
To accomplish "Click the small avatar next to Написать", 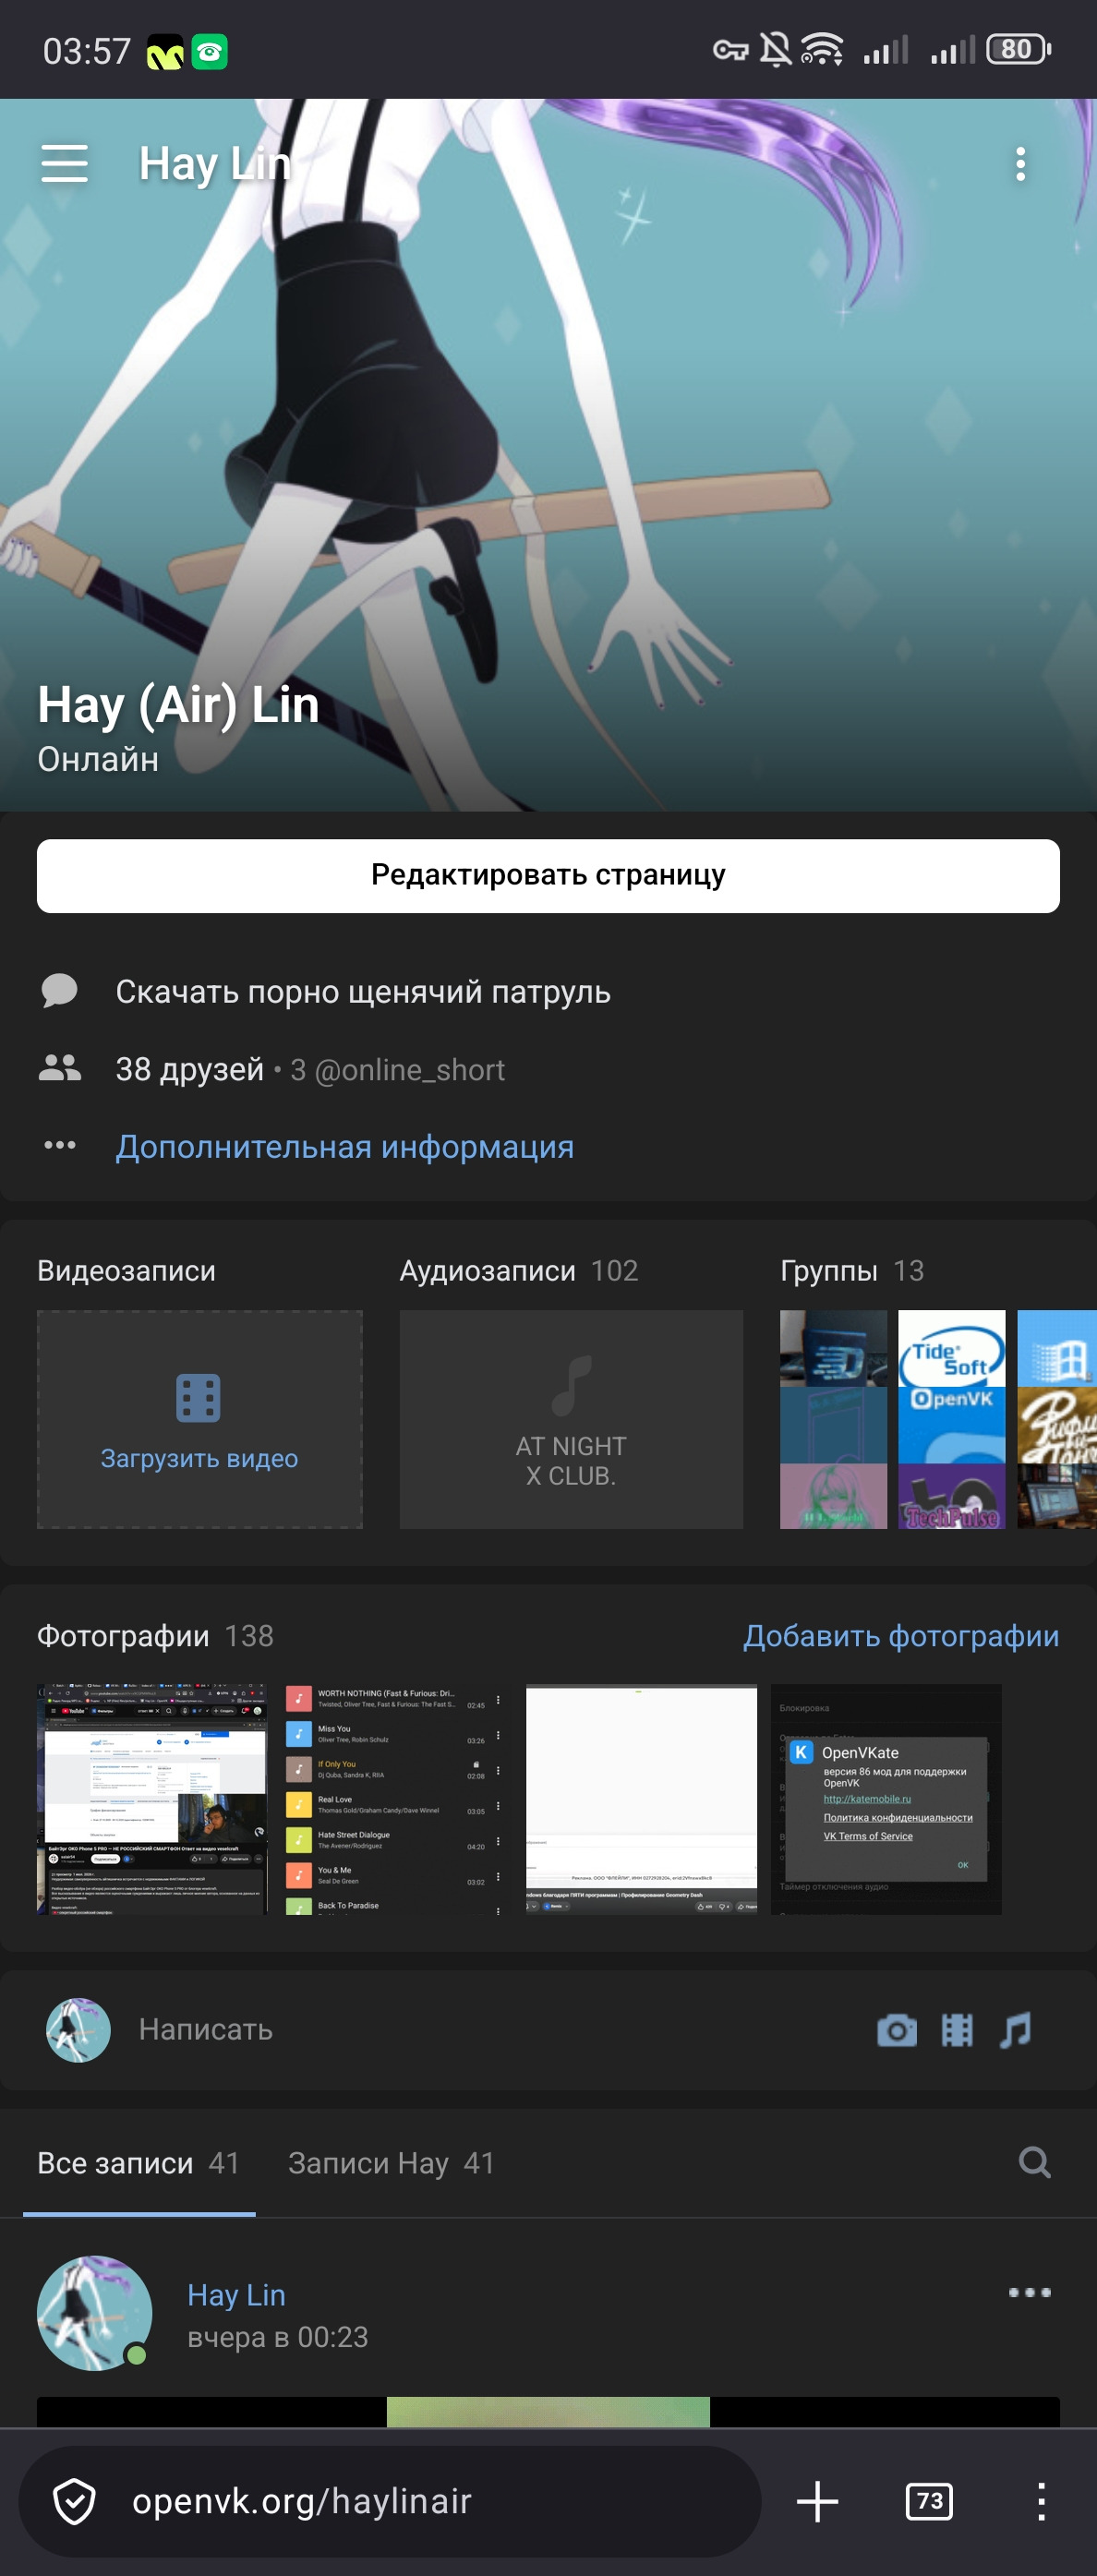I will point(78,2029).
